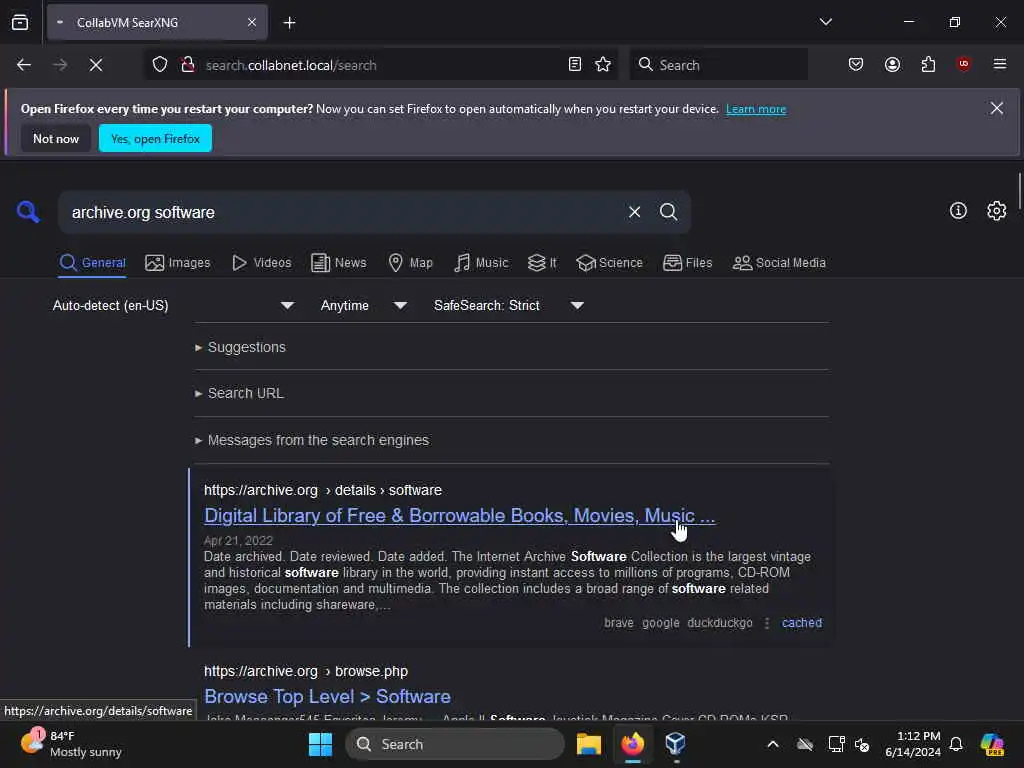
Task: Open the Windows Start menu
Action: click(x=320, y=744)
